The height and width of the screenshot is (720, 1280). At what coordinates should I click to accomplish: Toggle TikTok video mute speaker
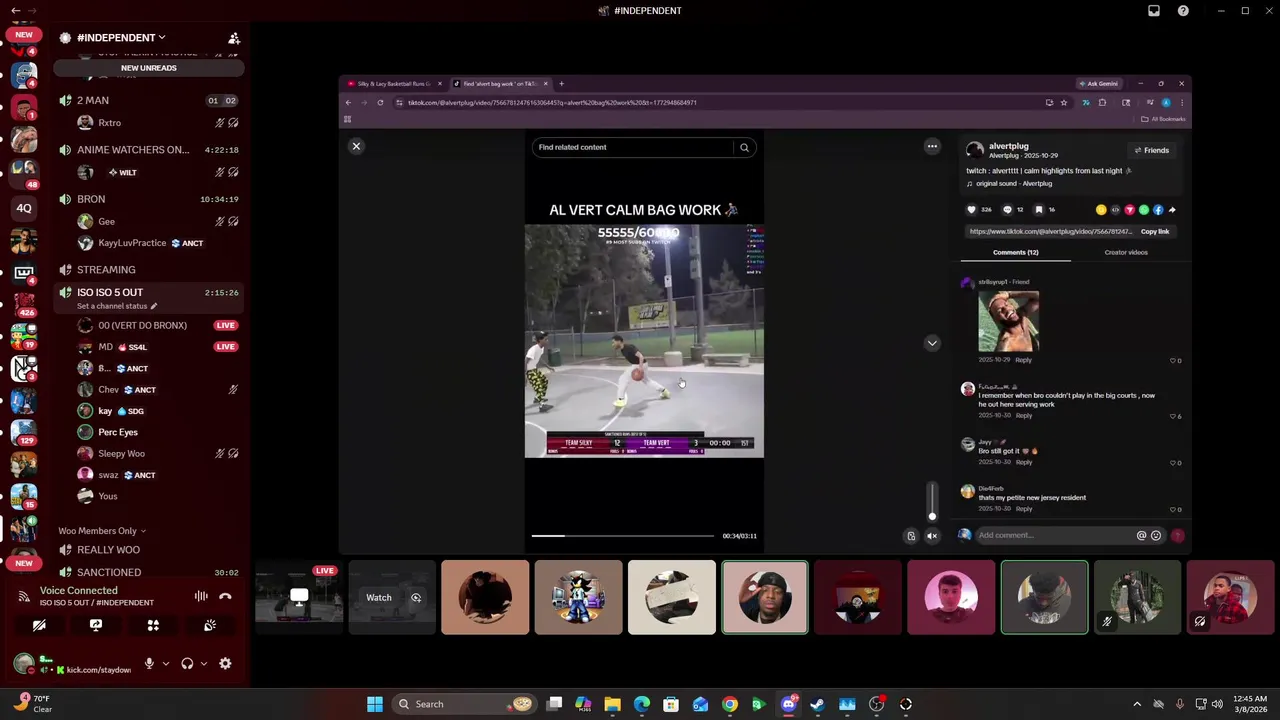tap(932, 536)
